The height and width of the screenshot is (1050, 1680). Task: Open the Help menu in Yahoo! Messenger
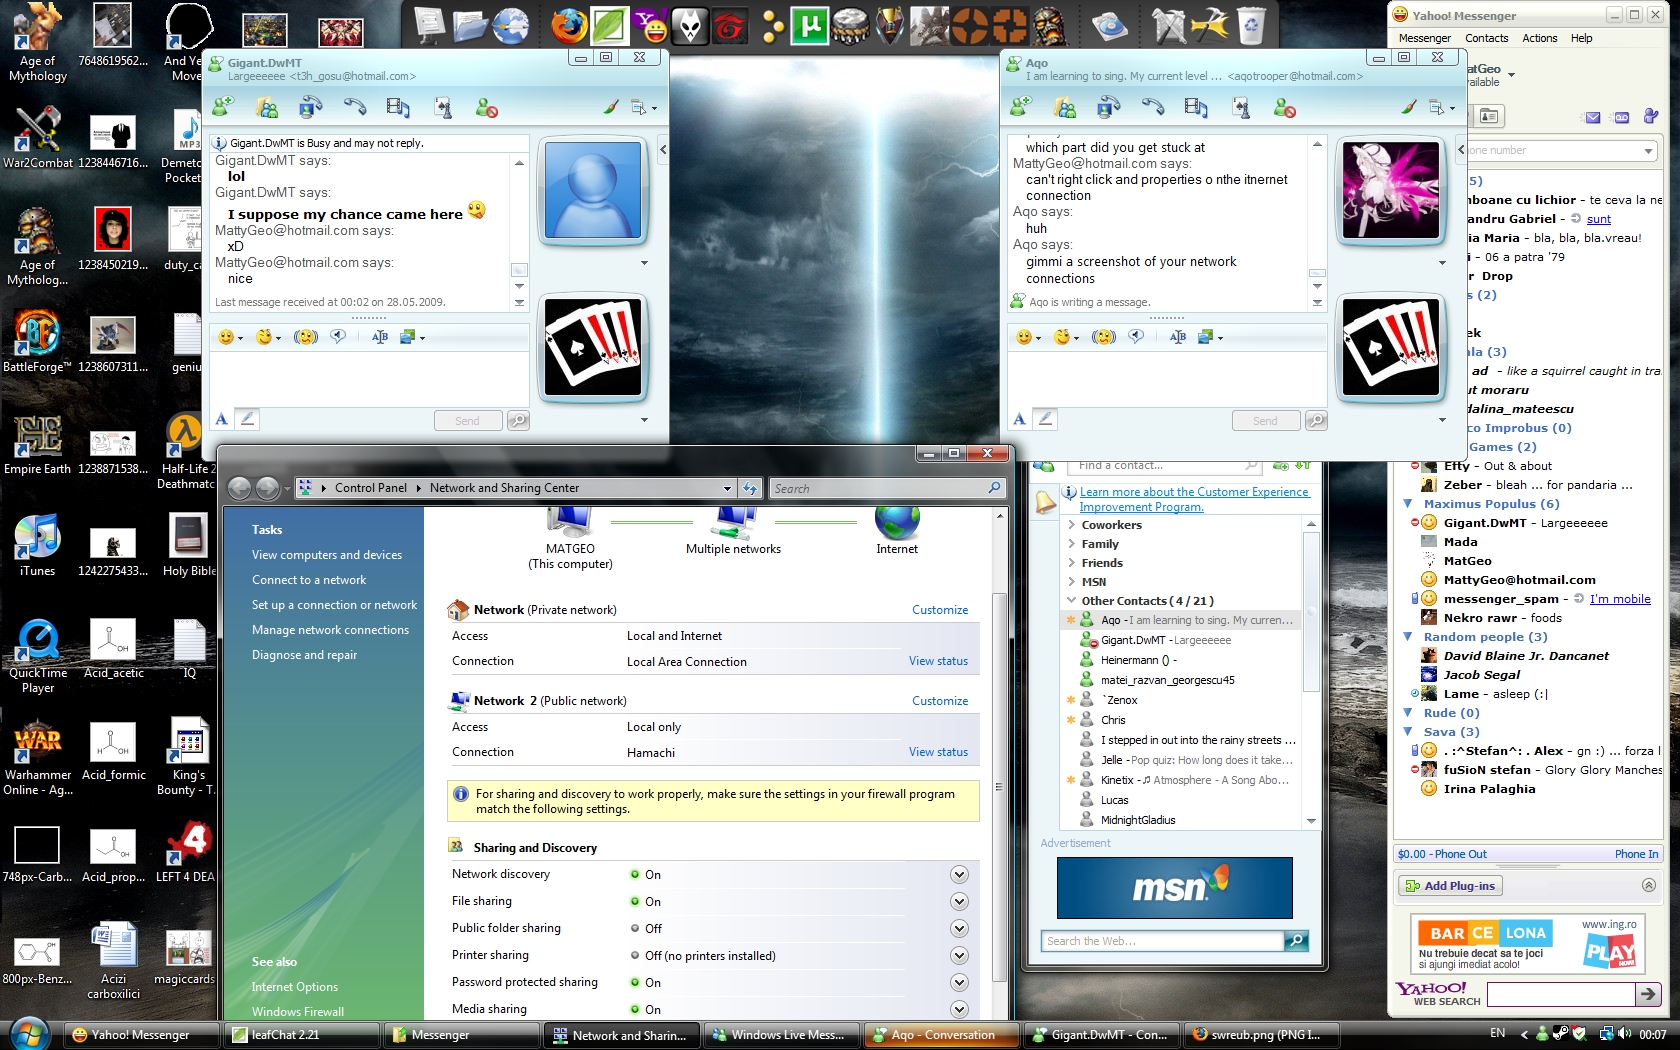click(1581, 38)
